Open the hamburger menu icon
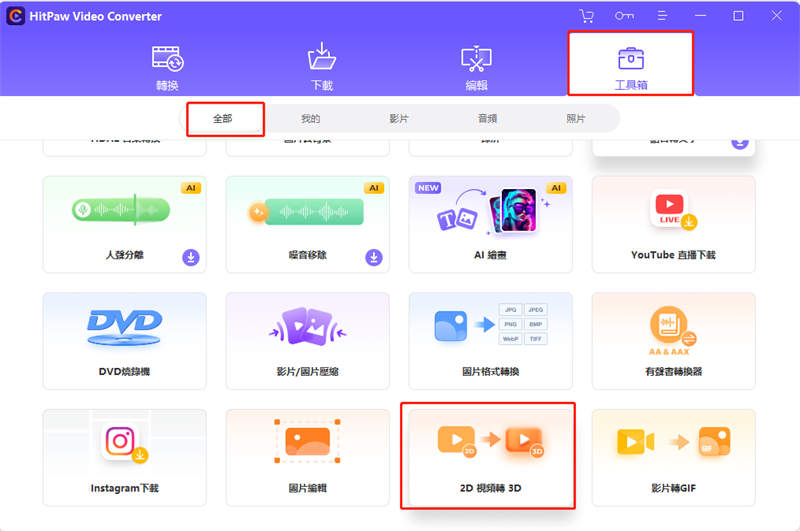This screenshot has width=800, height=531. (x=662, y=16)
